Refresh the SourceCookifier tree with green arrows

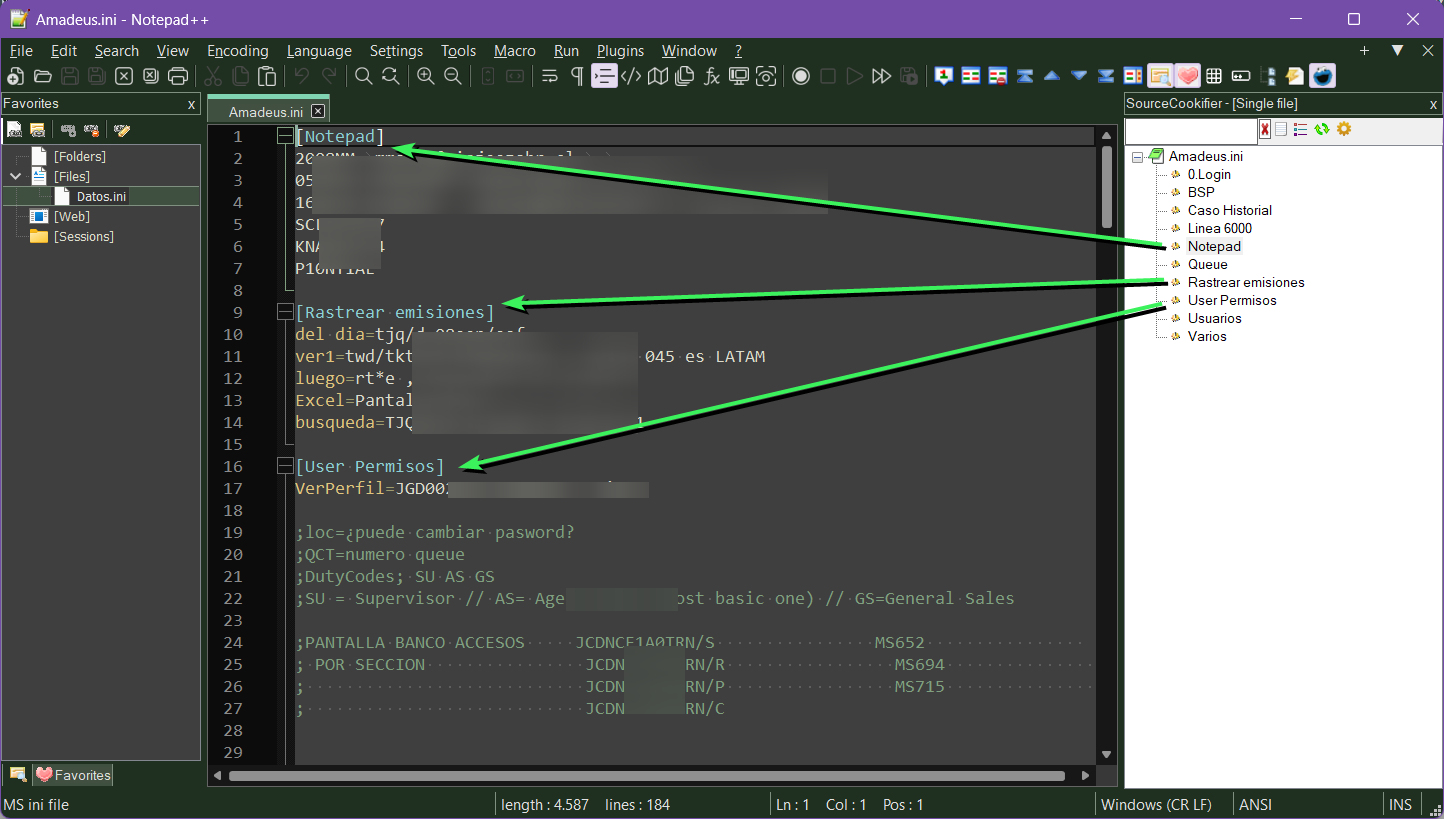tap(1322, 129)
